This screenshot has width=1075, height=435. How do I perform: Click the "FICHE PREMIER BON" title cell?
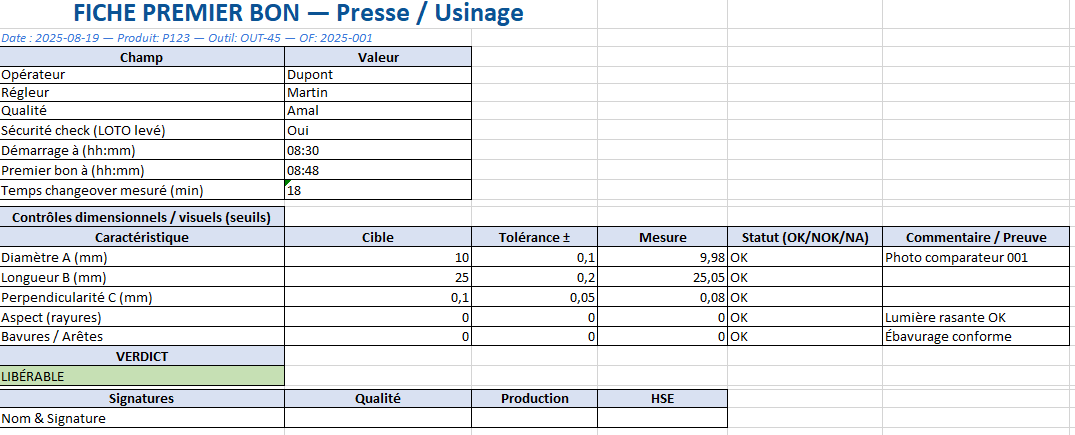(x=298, y=14)
